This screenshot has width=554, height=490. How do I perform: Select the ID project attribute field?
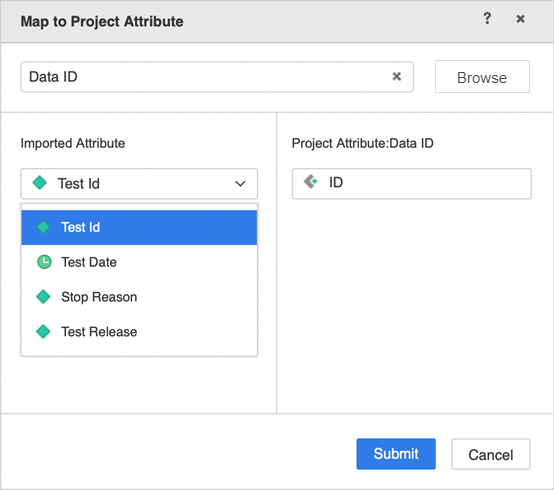pos(412,184)
